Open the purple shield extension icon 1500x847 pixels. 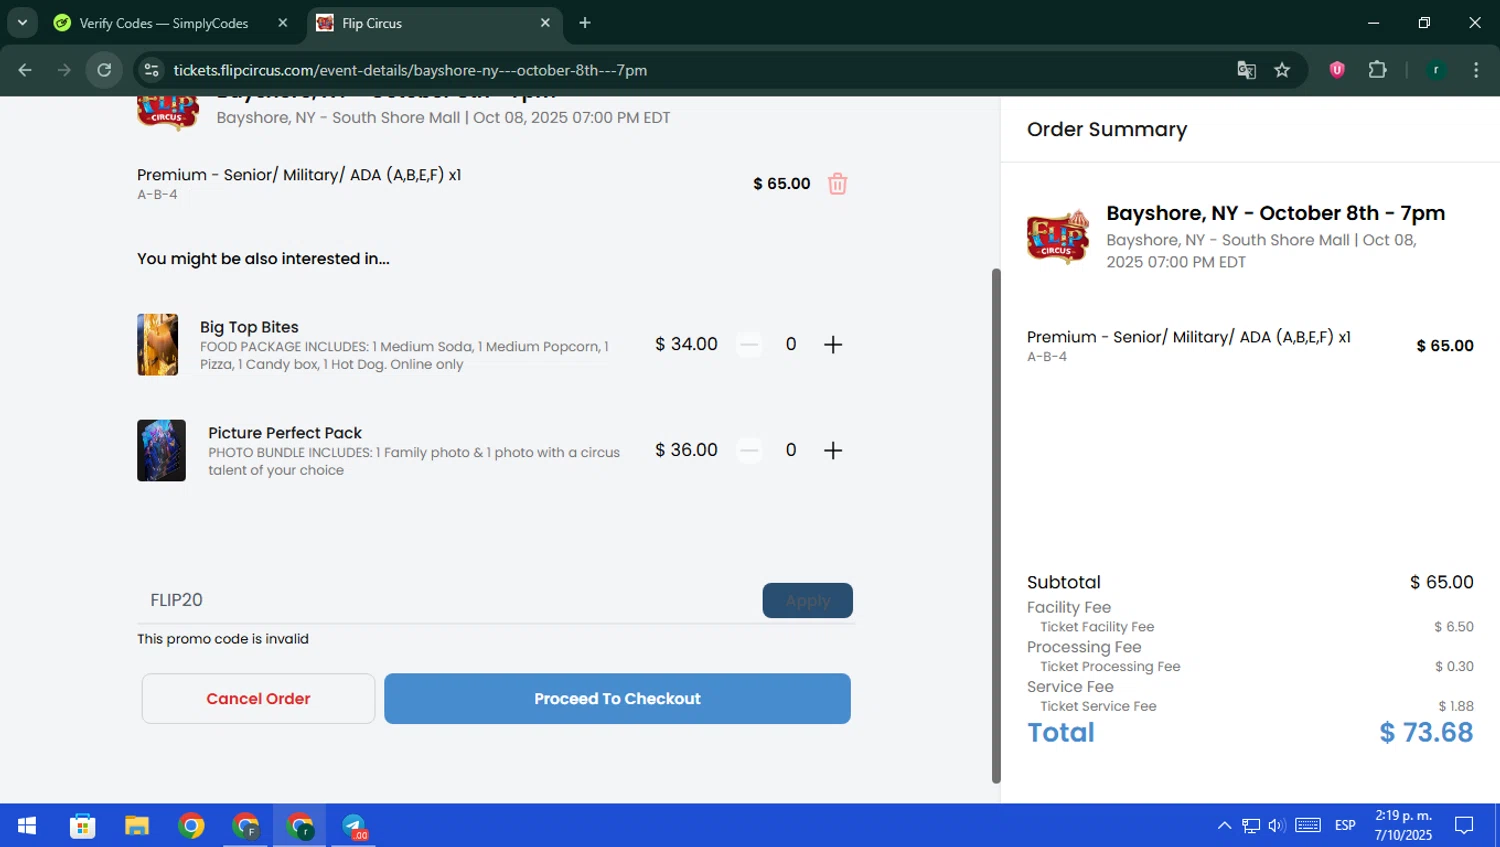click(1337, 70)
